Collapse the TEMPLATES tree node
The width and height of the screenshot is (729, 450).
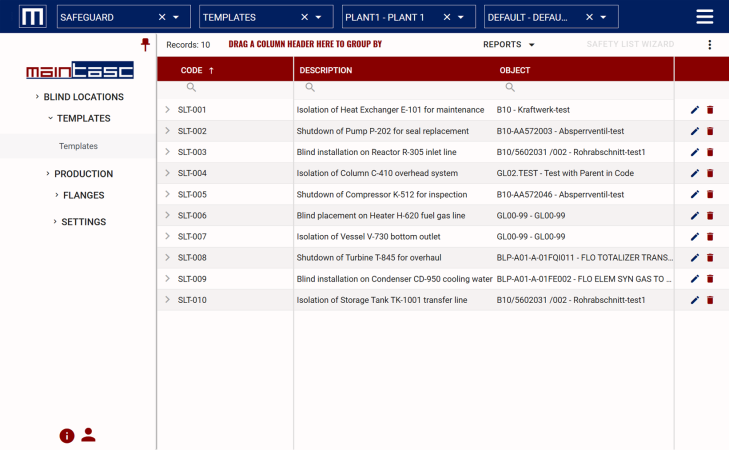point(50,118)
